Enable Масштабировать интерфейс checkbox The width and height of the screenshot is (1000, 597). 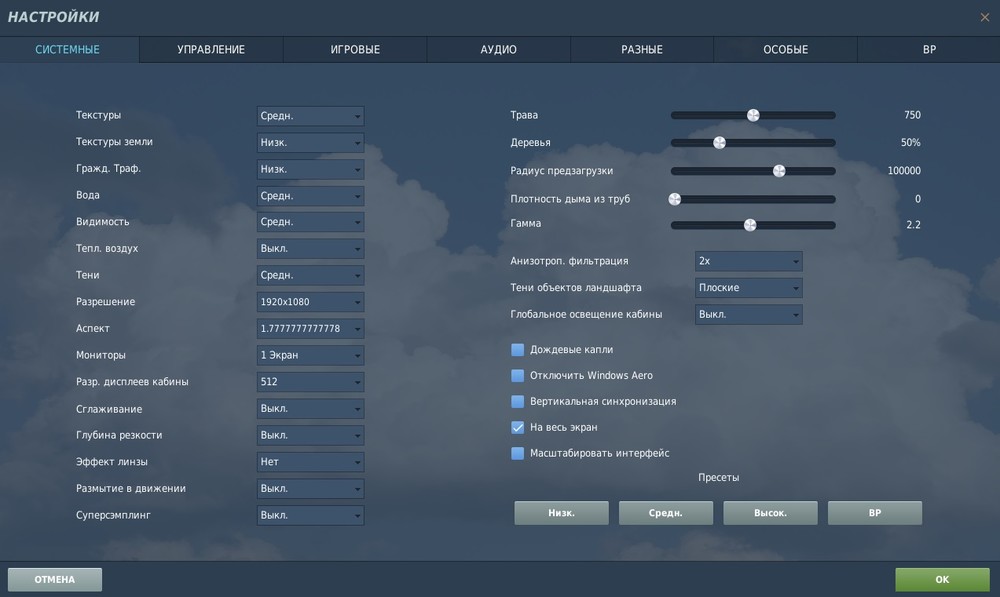click(x=518, y=453)
